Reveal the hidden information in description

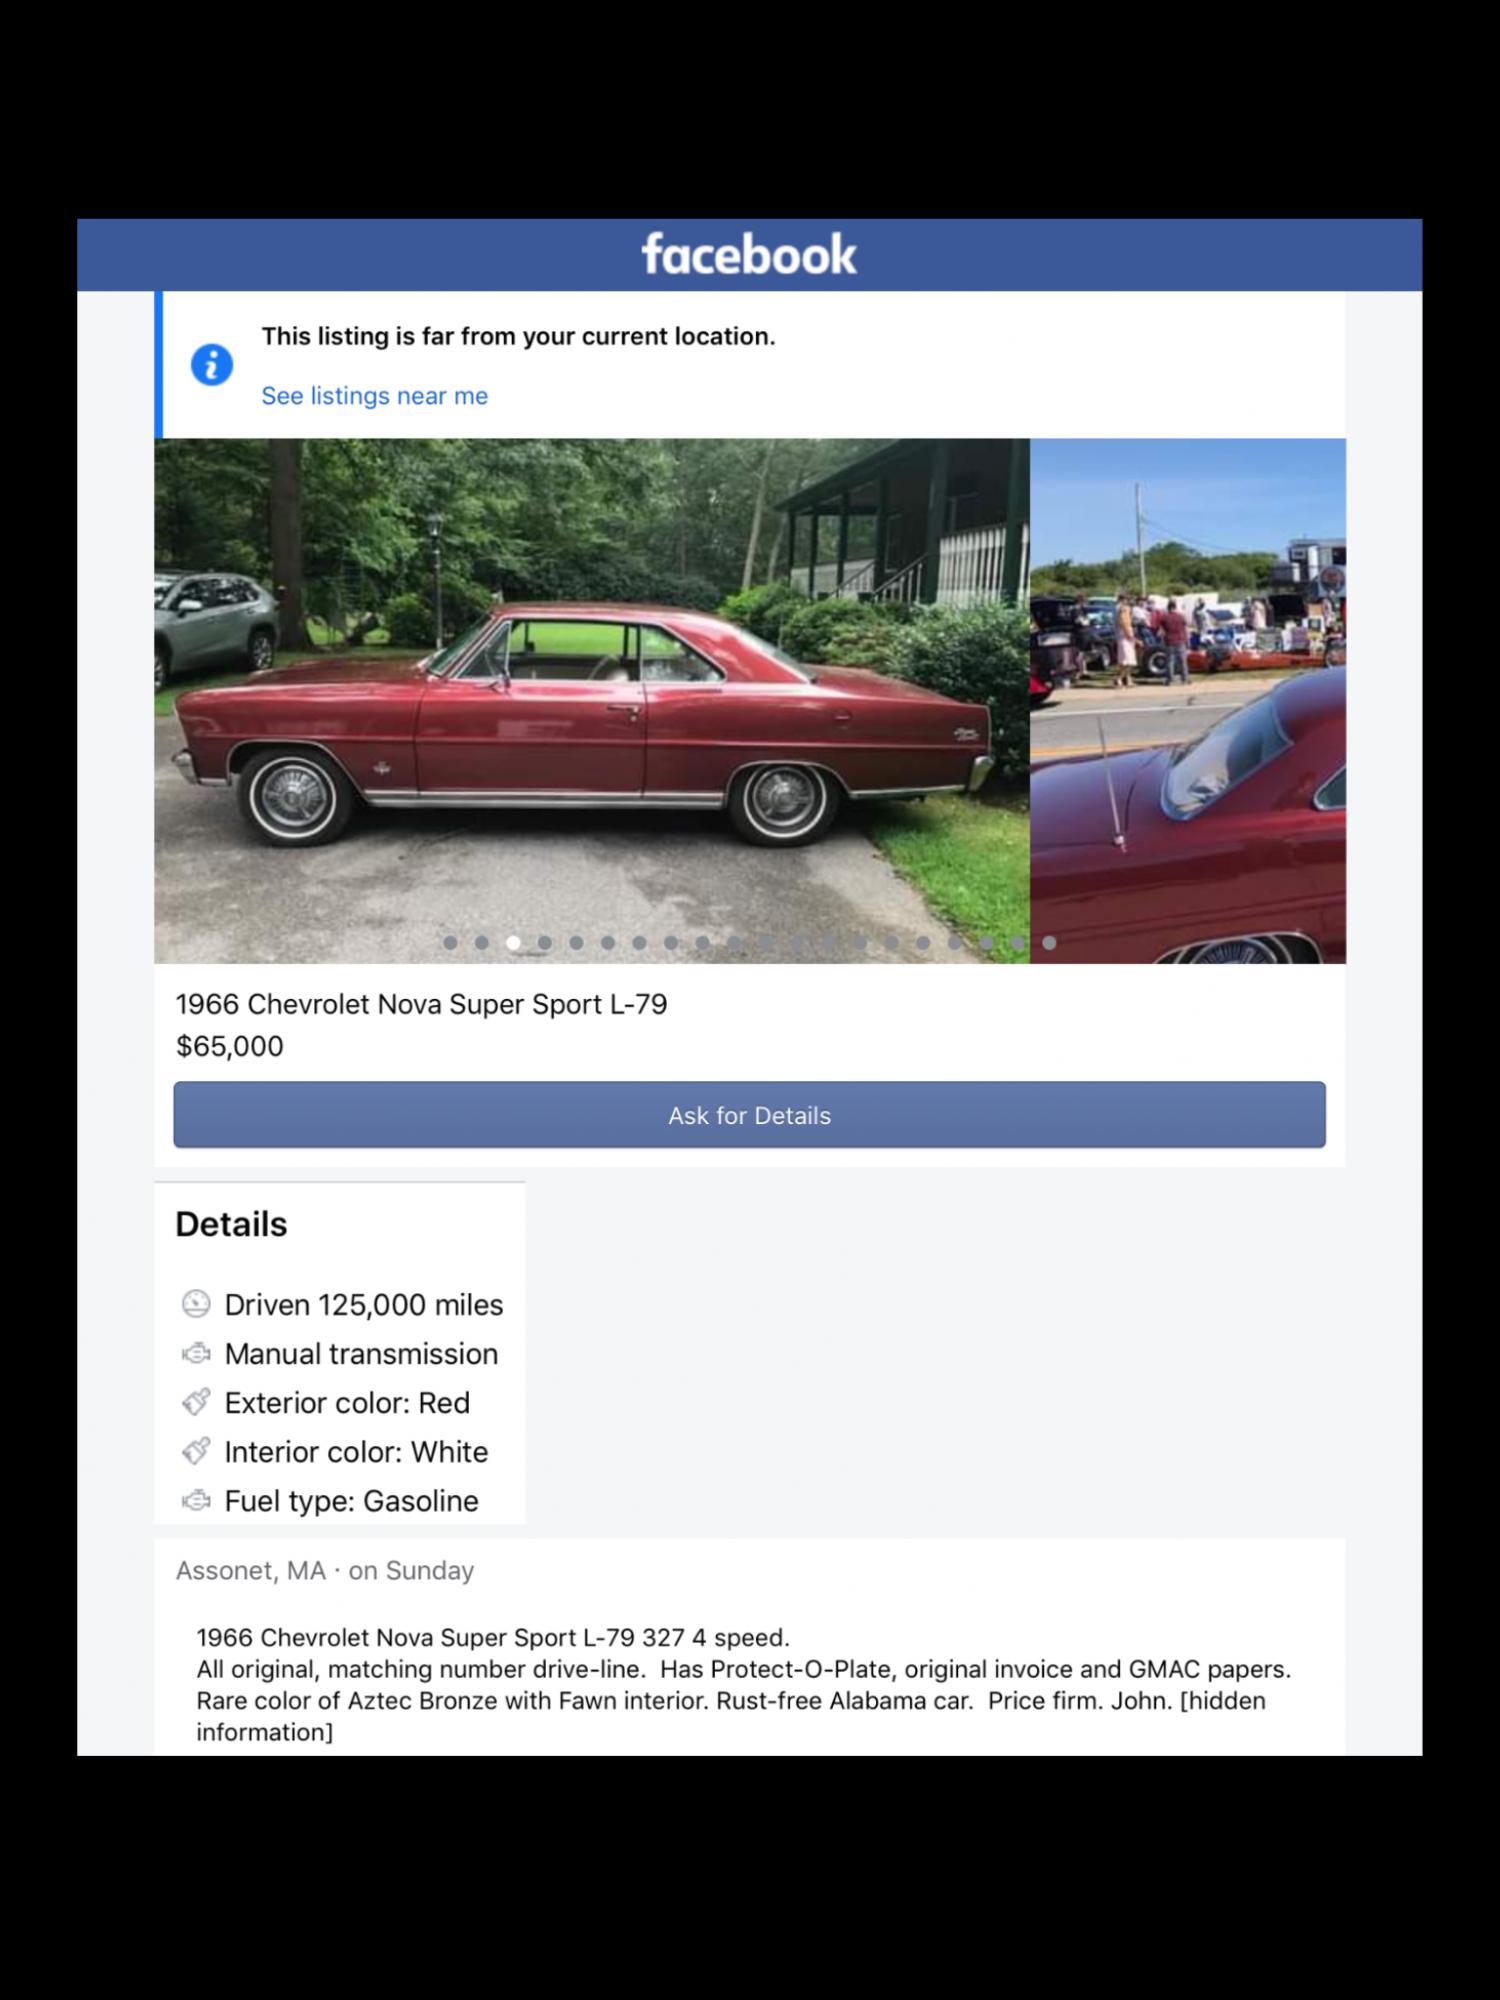(x=731, y=1717)
